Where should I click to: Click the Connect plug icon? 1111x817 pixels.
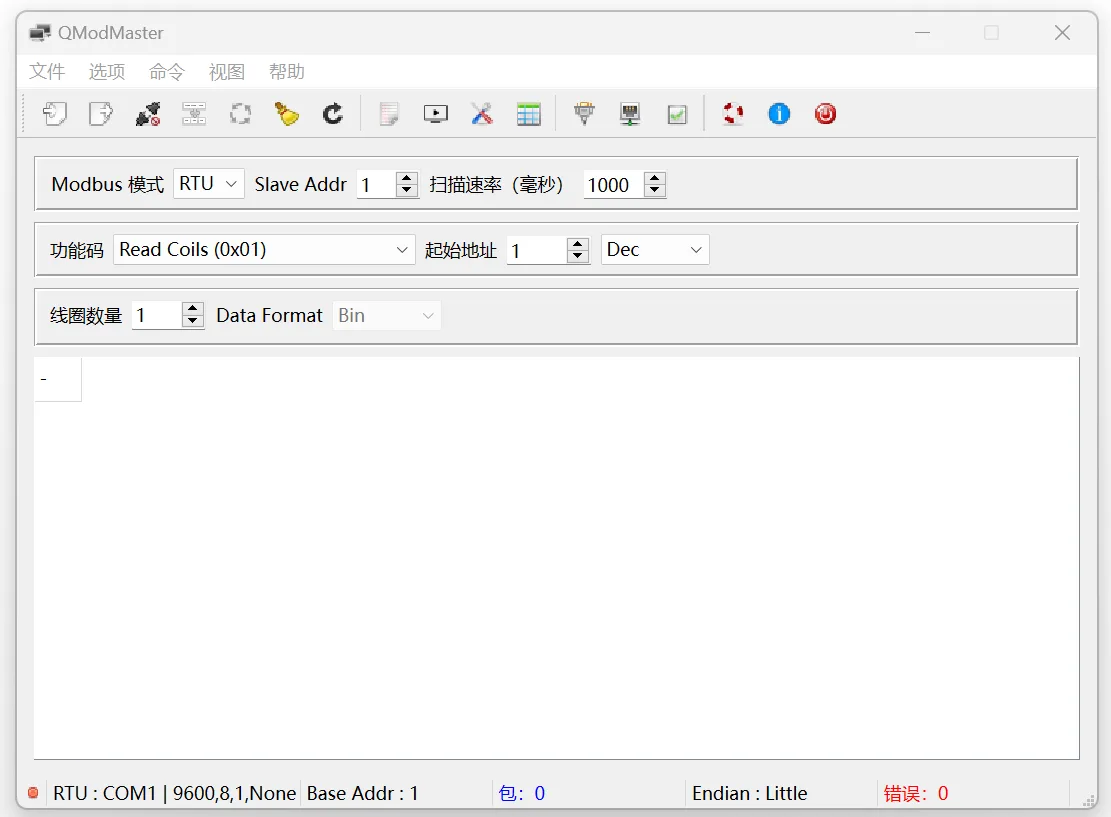(147, 113)
